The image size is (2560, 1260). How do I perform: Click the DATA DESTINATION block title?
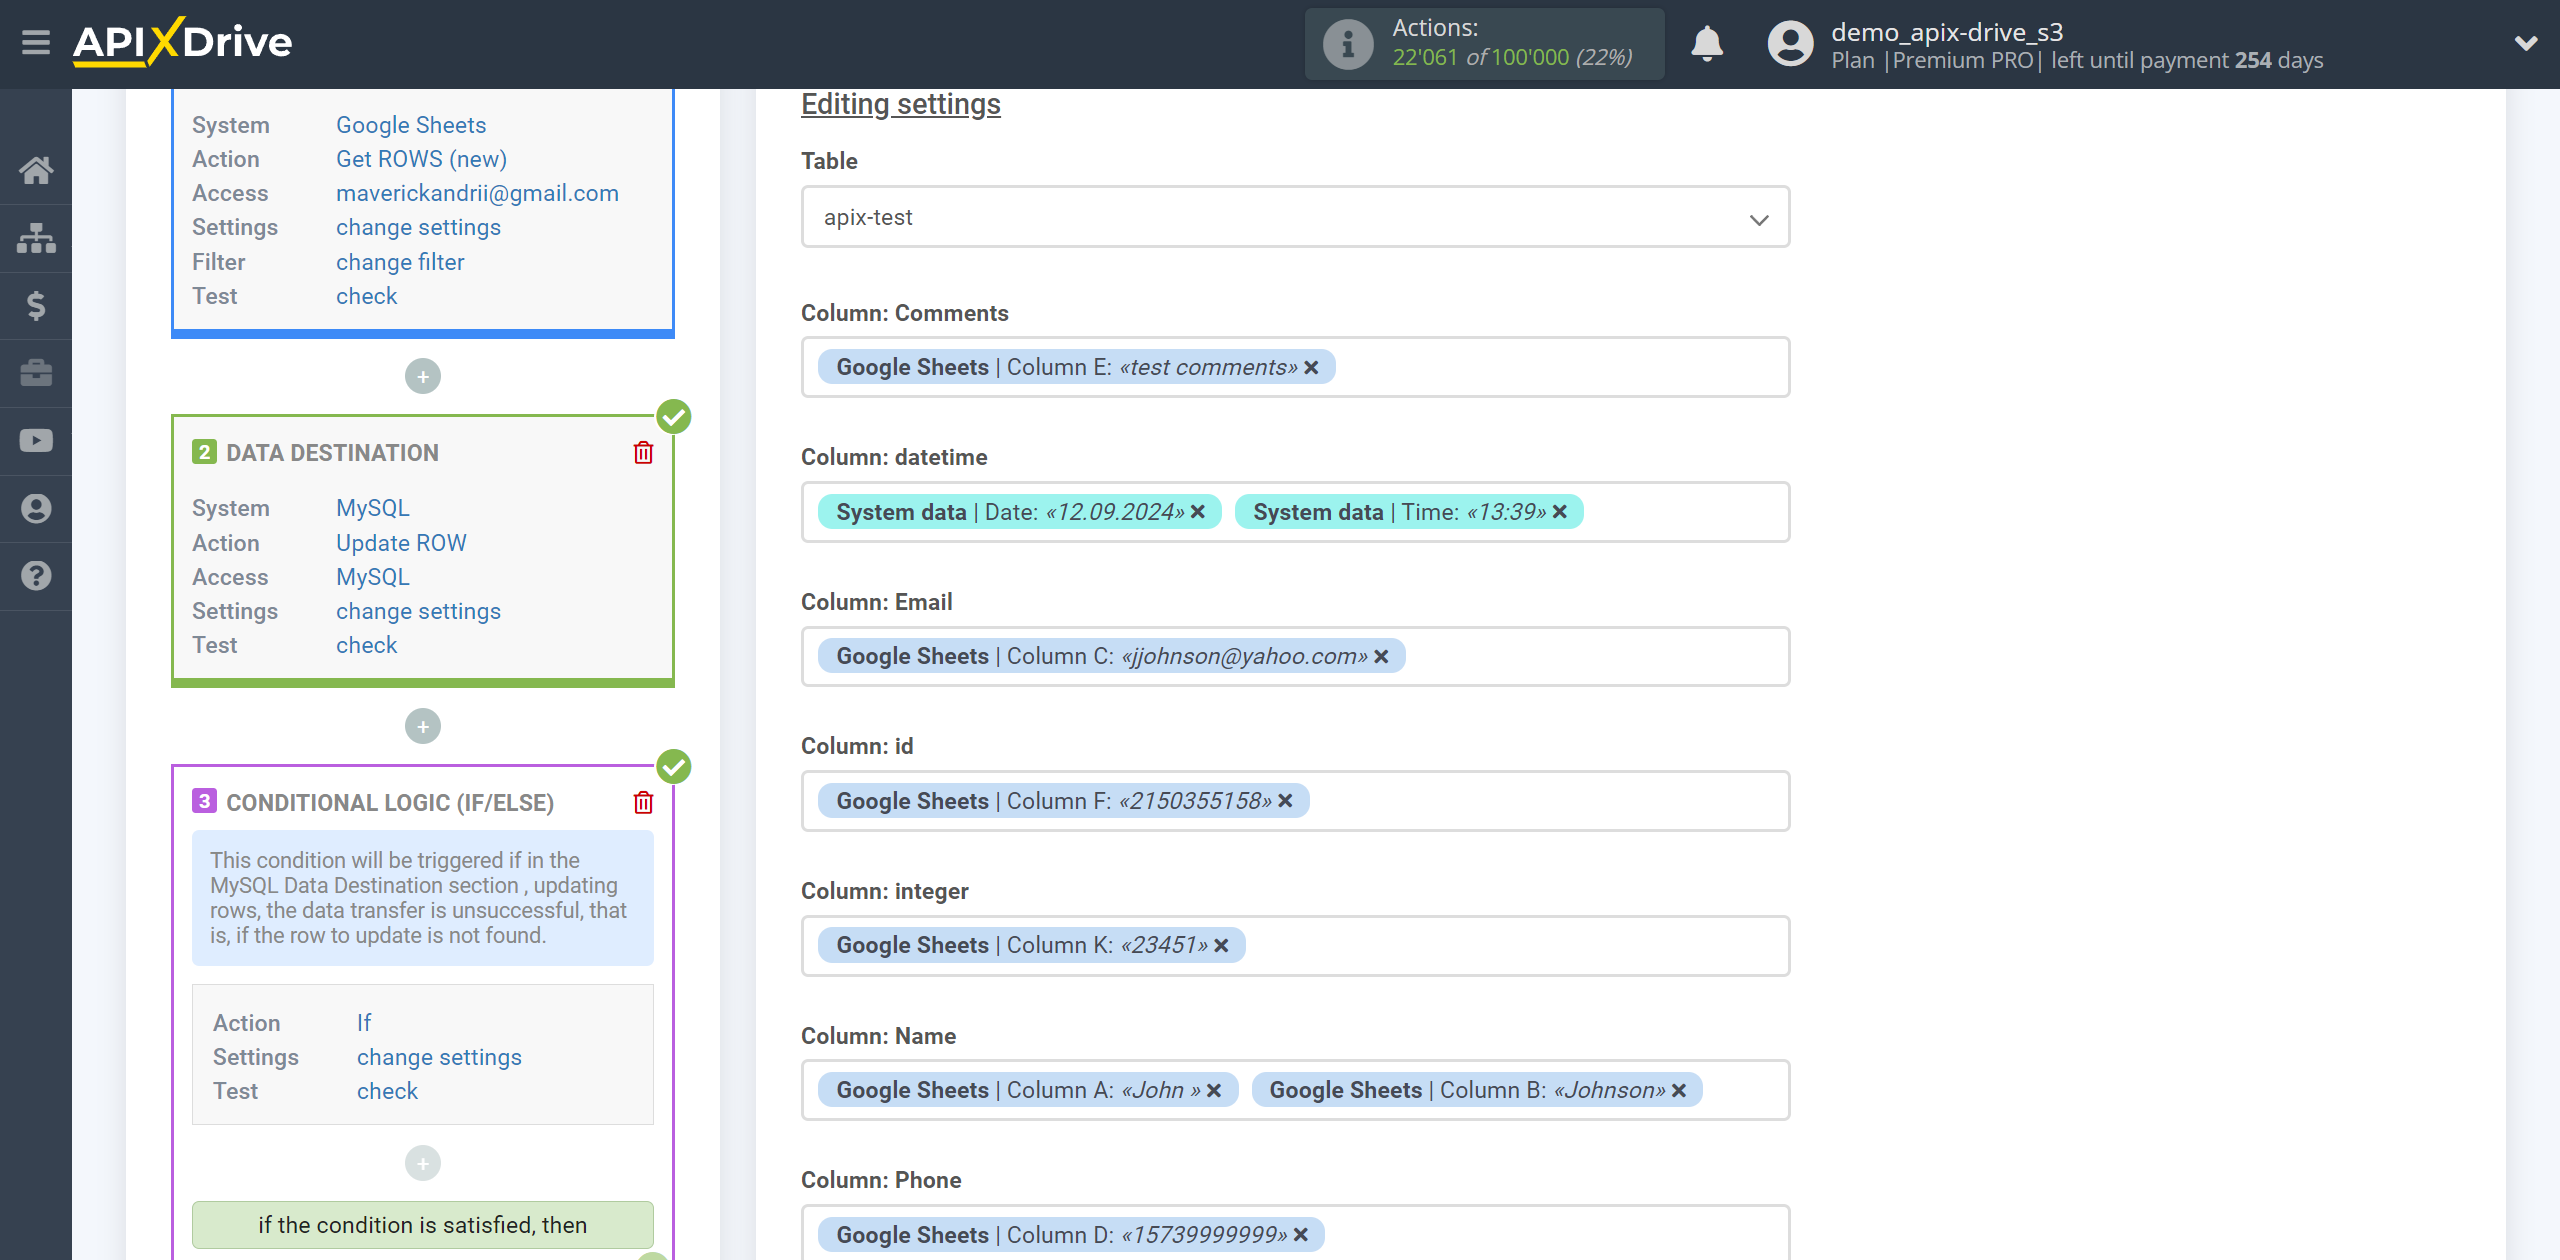[332, 453]
